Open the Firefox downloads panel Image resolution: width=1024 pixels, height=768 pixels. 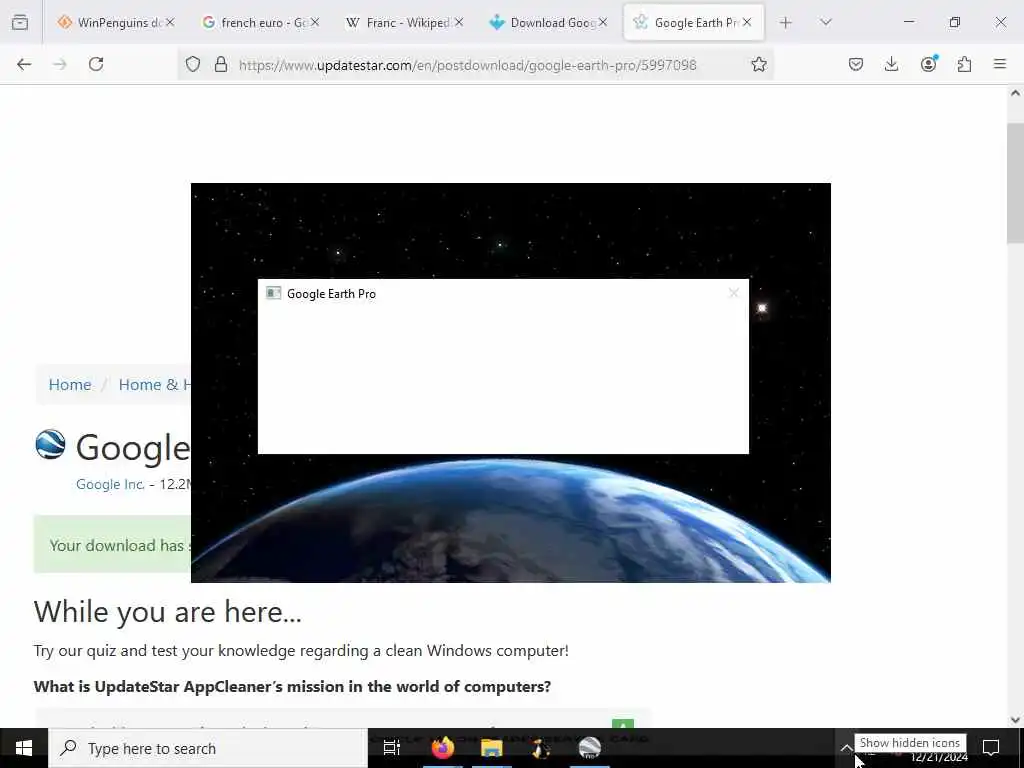tap(891, 64)
